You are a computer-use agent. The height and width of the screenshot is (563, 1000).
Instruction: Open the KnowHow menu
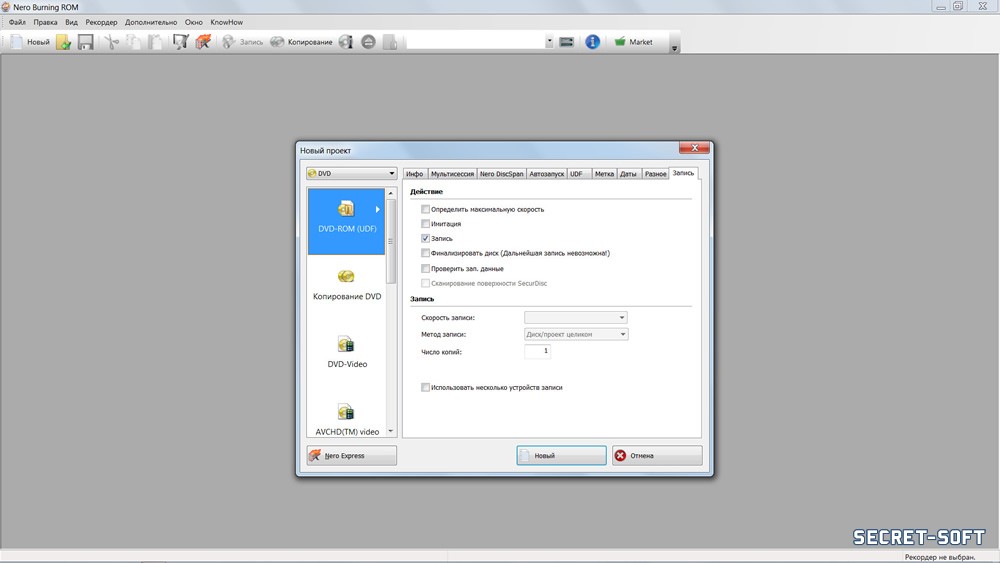coord(226,22)
